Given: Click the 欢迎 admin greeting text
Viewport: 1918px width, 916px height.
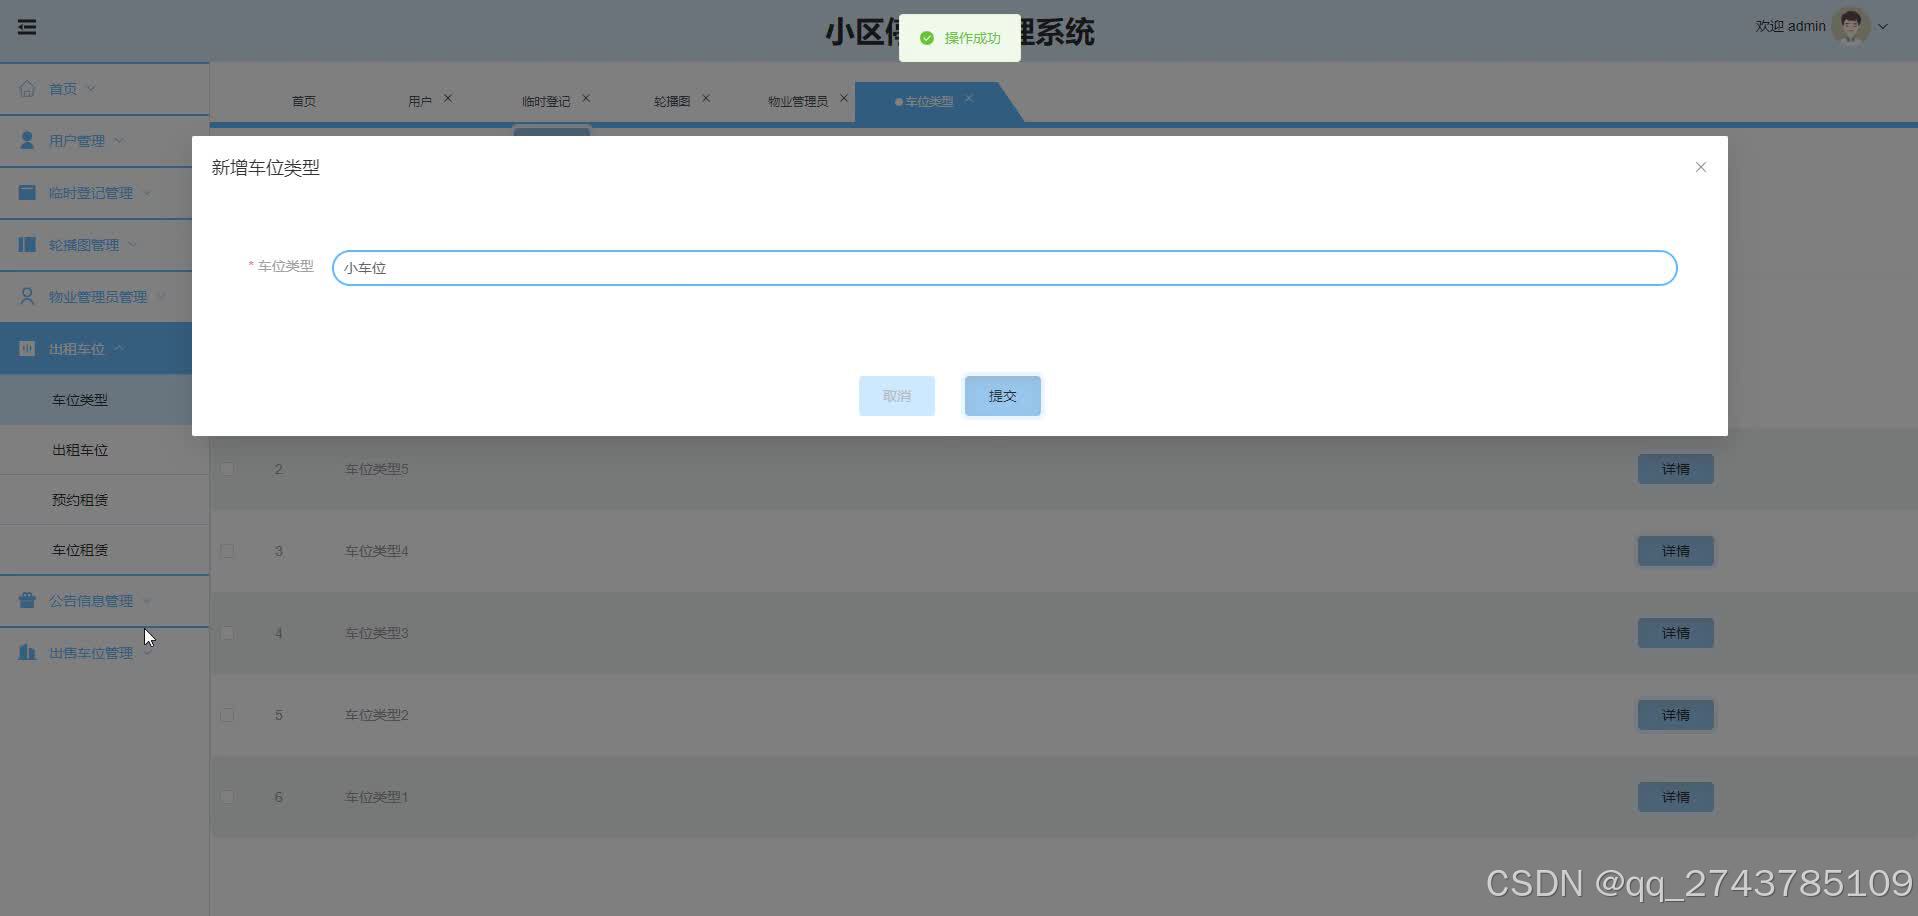Looking at the screenshot, I should coord(1791,26).
